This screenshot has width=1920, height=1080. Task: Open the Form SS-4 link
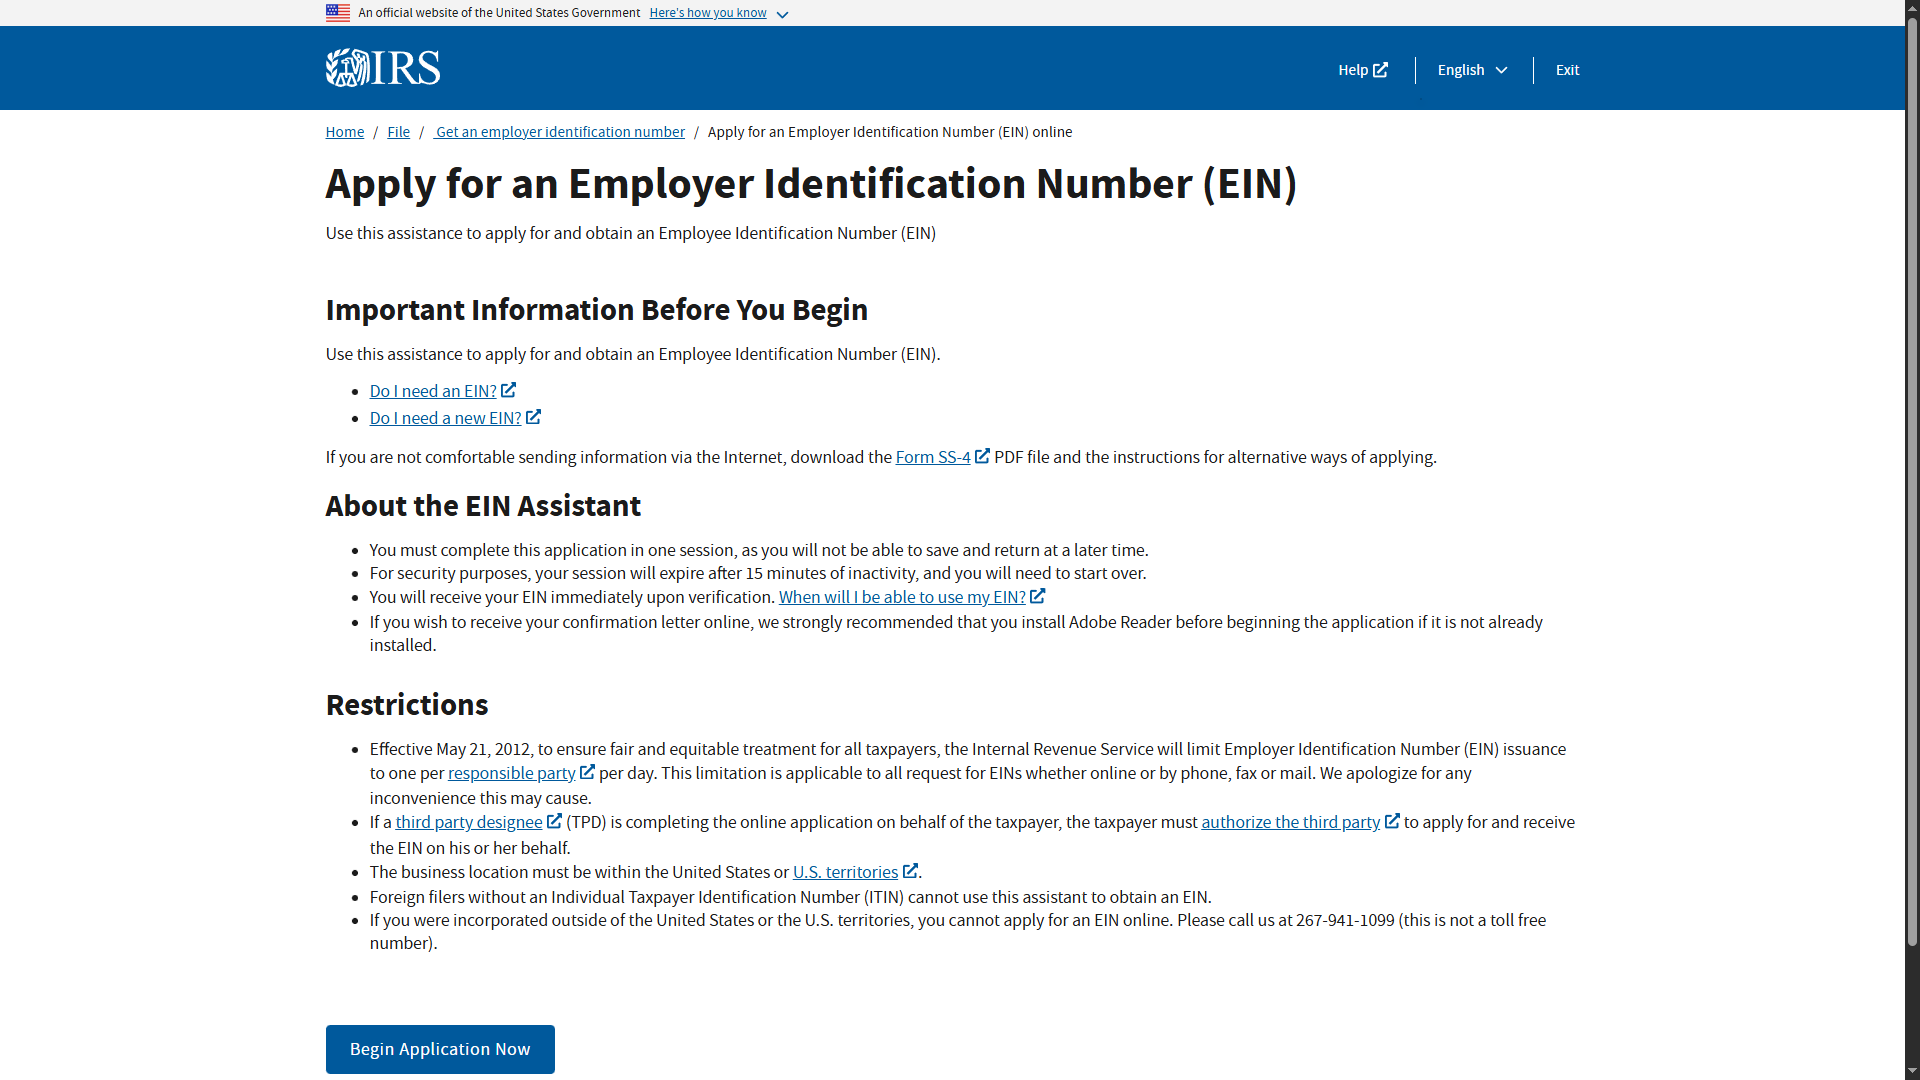coord(932,456)
